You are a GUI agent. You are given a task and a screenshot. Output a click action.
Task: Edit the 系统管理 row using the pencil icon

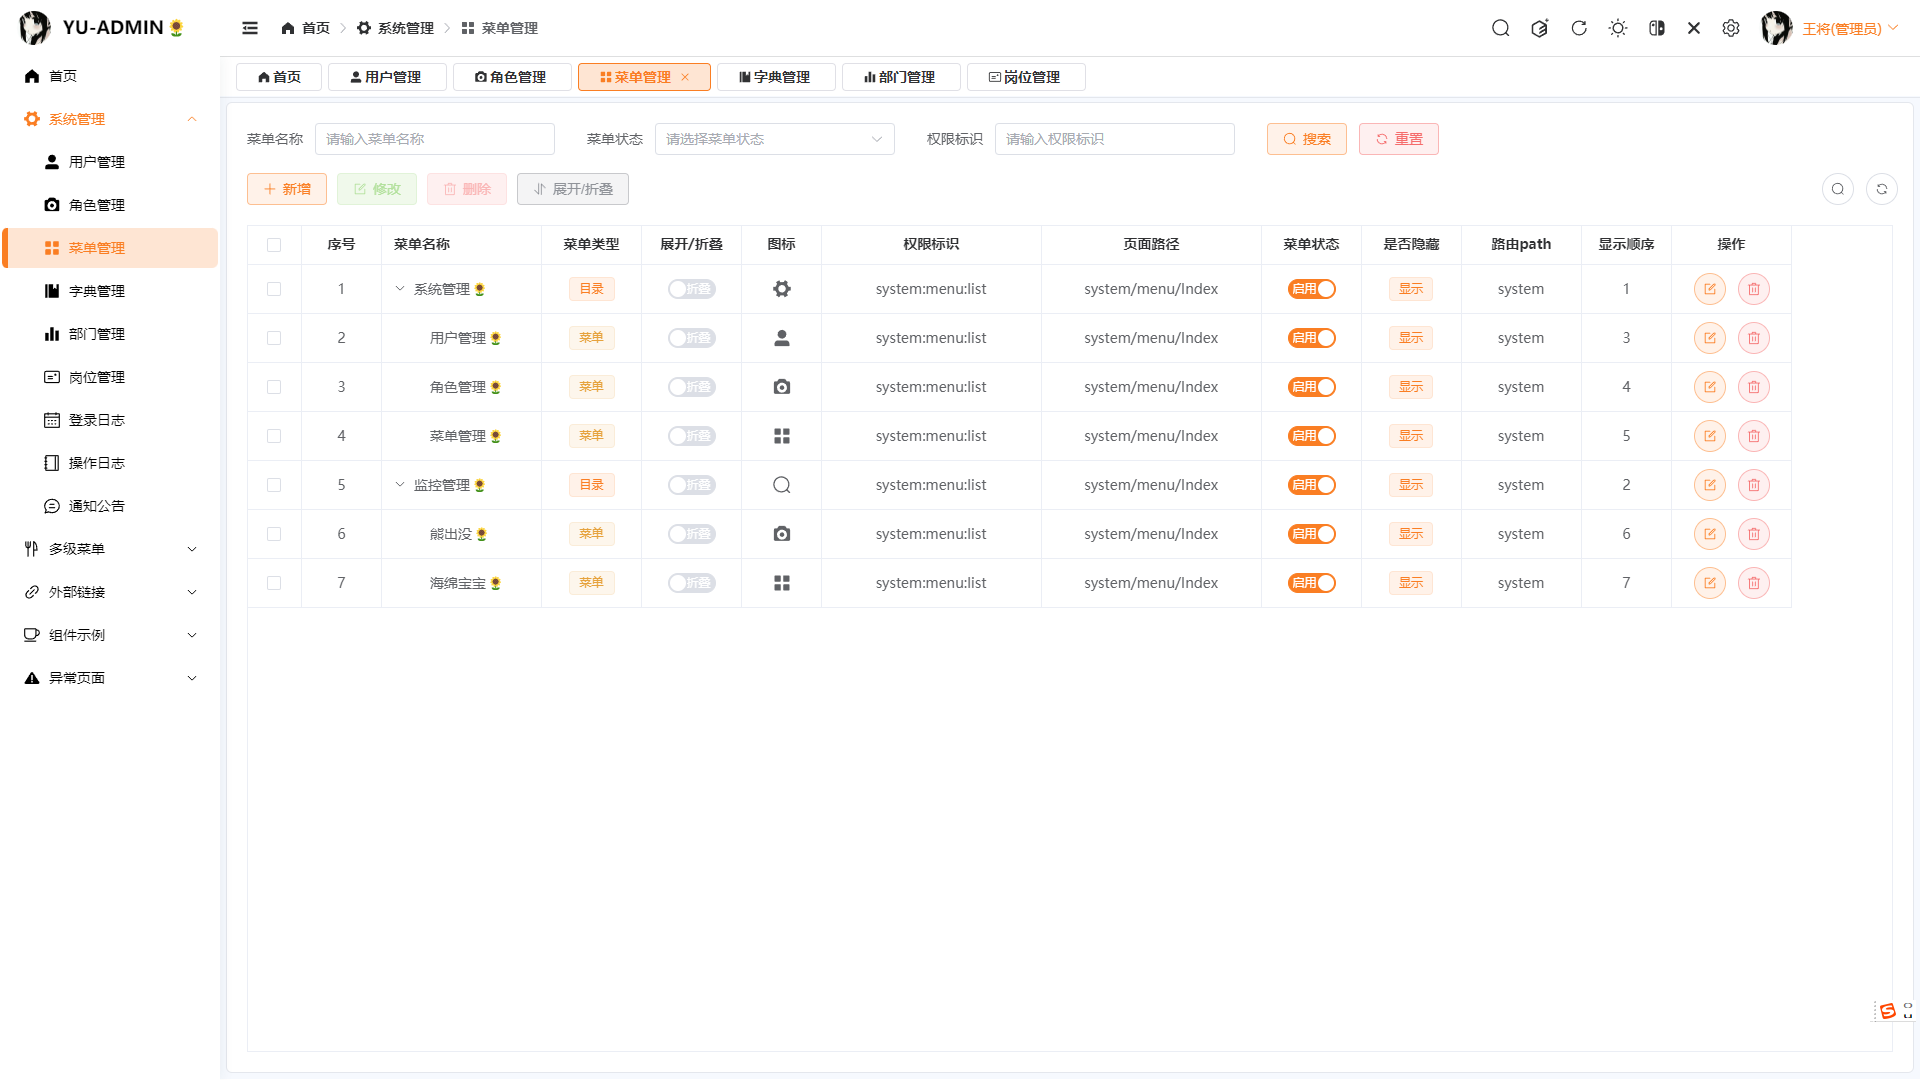point(1710,289)
